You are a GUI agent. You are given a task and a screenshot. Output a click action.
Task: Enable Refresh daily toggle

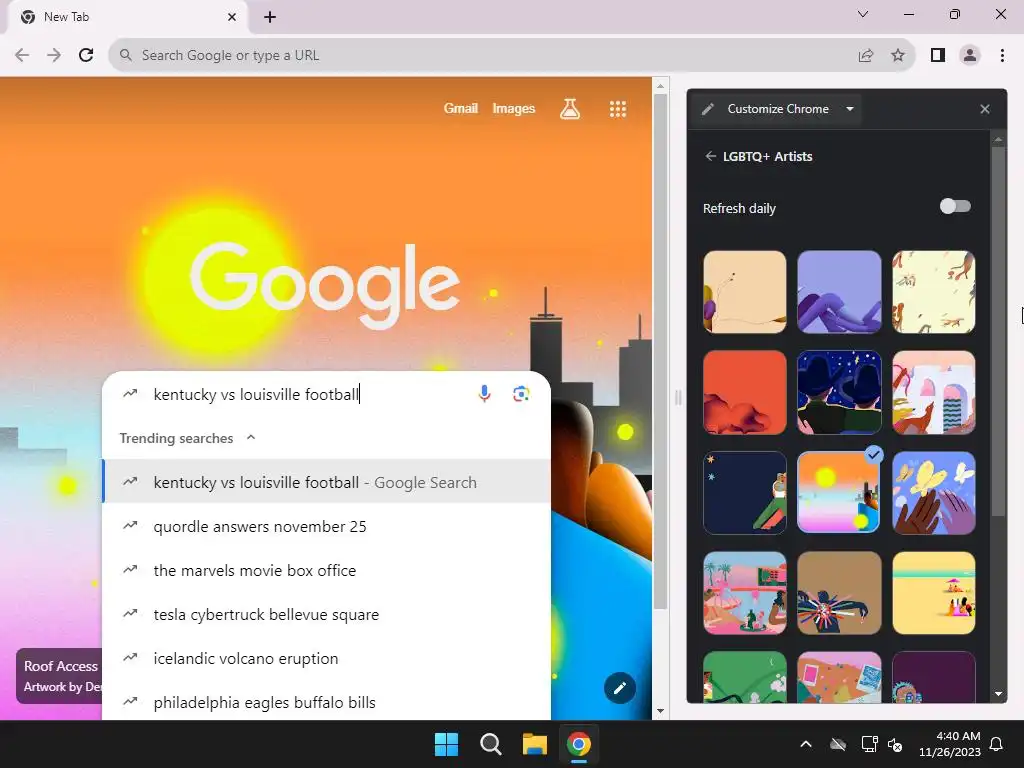[955, 206]
